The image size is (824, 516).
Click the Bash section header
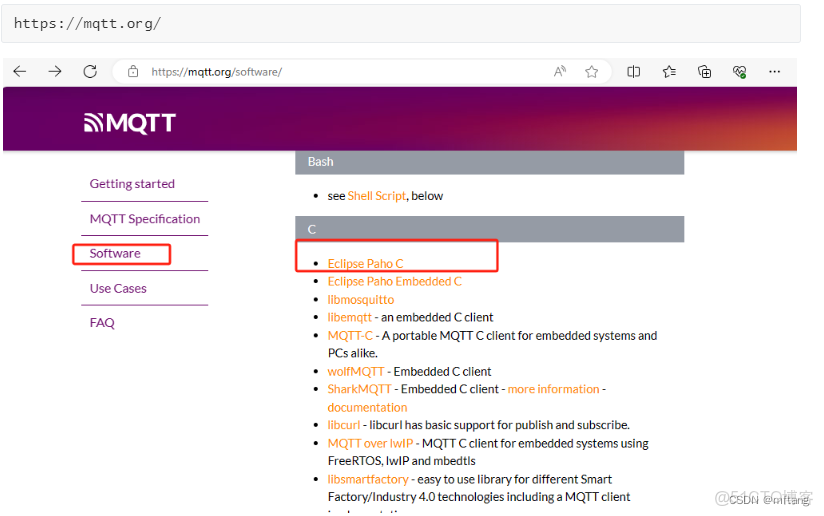pyautogui.click(x=489, y=162)
